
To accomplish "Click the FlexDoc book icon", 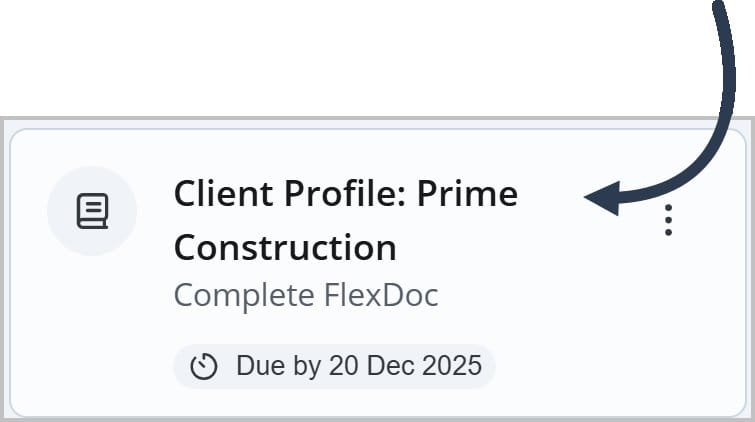I will pyautogui.click(x=92, y=211).
